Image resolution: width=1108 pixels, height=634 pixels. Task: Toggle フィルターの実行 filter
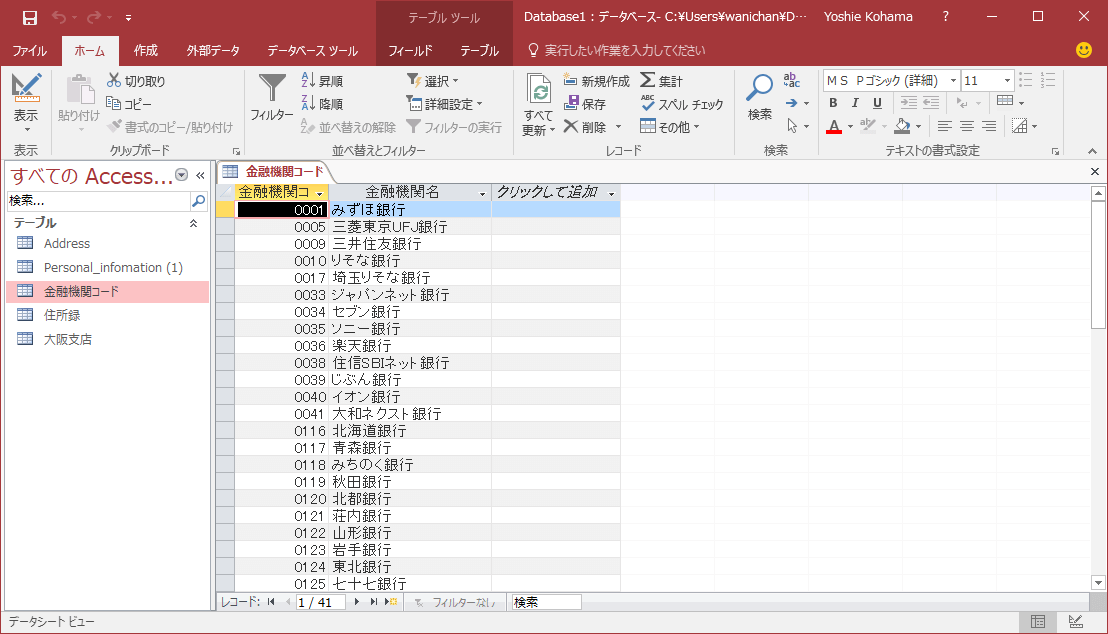click(454, 127)
